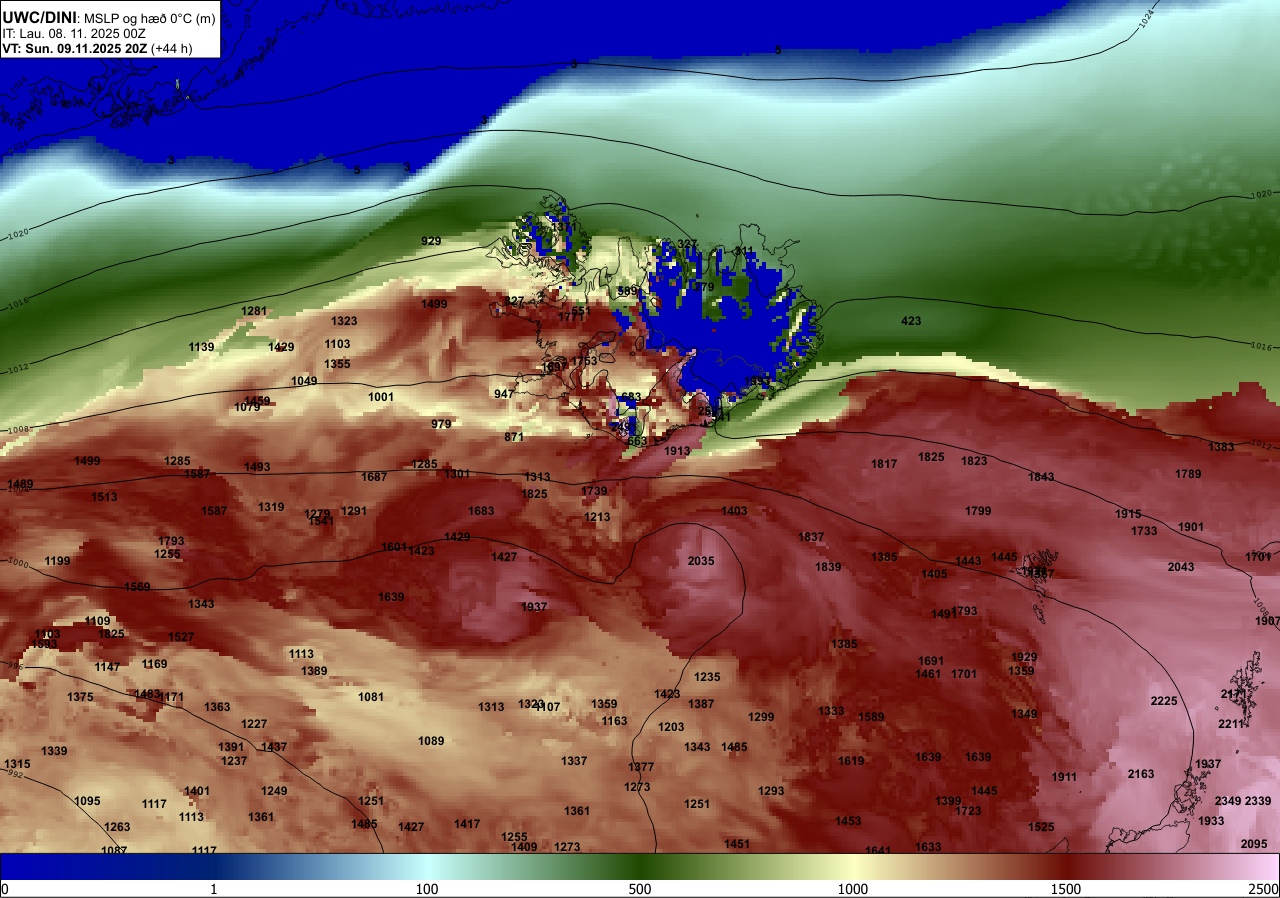Image resolution: width=1280 pixels, height=898 pixels.
Task: Click the 'UWC/DINI' title text
Action: pyautogui.click(x=39, y=17)
